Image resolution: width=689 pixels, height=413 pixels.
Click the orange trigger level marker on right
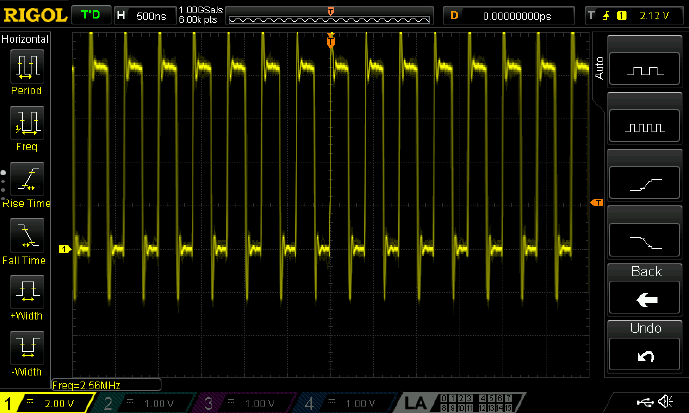pyautogui.click(x=596, y=203)
